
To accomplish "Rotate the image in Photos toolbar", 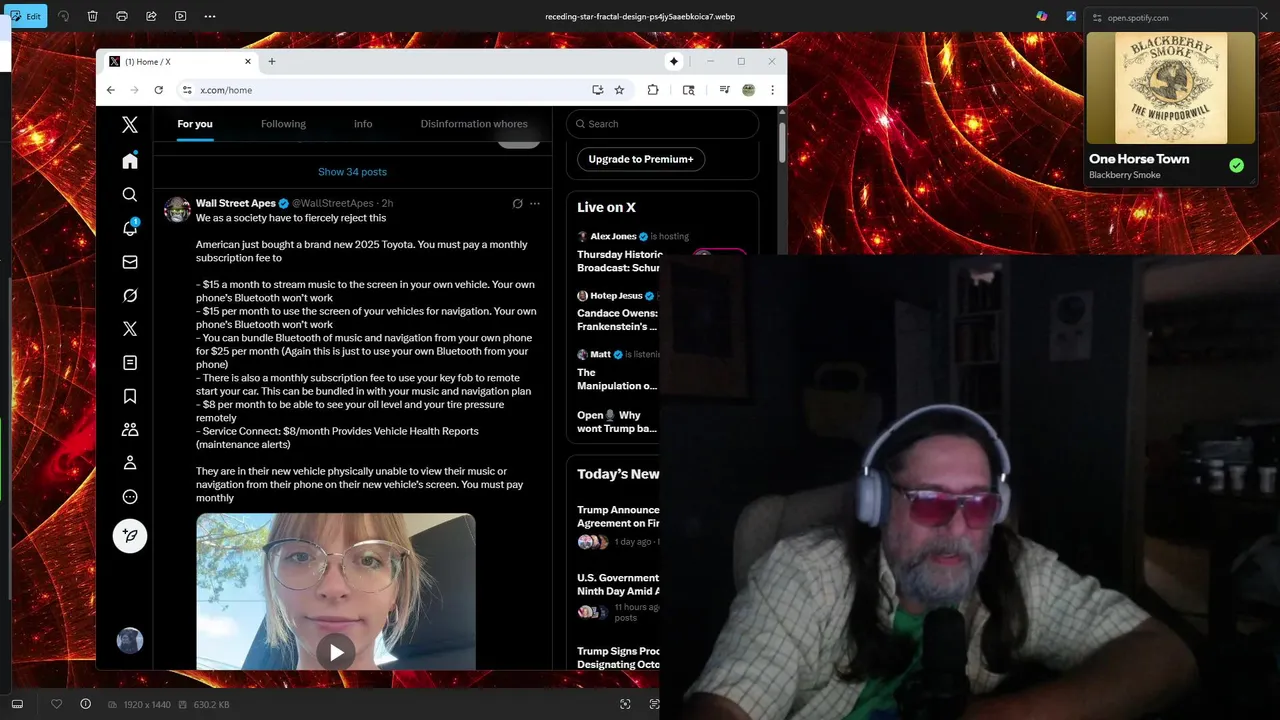I will 64,16.
